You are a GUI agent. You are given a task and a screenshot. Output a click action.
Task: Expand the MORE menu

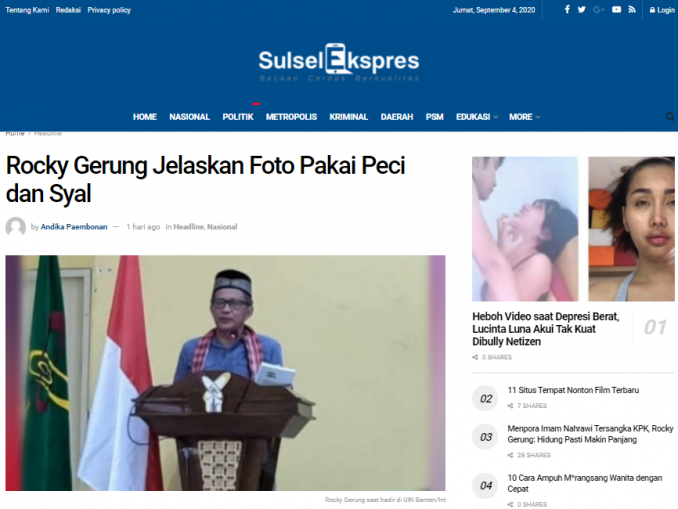point(524,117)
